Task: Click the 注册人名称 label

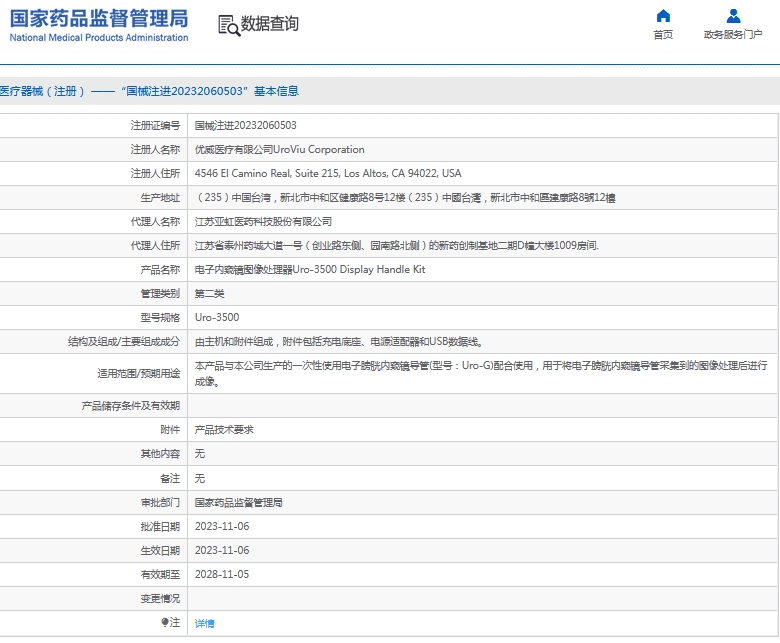Action: 155,149
